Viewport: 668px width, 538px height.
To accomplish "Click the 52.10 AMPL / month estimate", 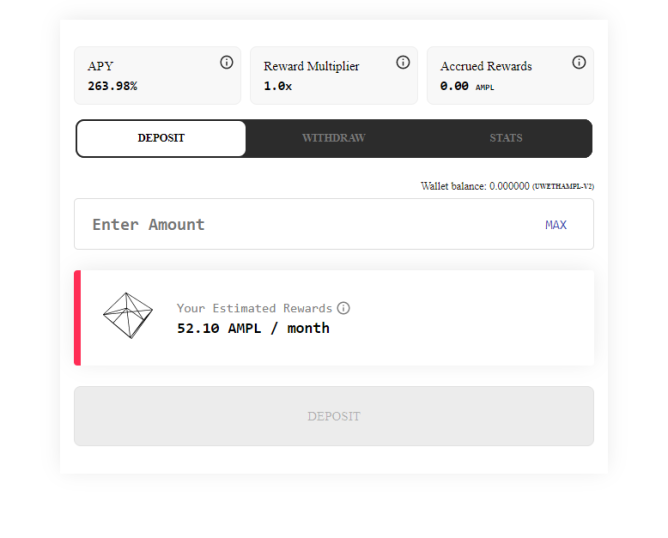I will click(253, 328).
